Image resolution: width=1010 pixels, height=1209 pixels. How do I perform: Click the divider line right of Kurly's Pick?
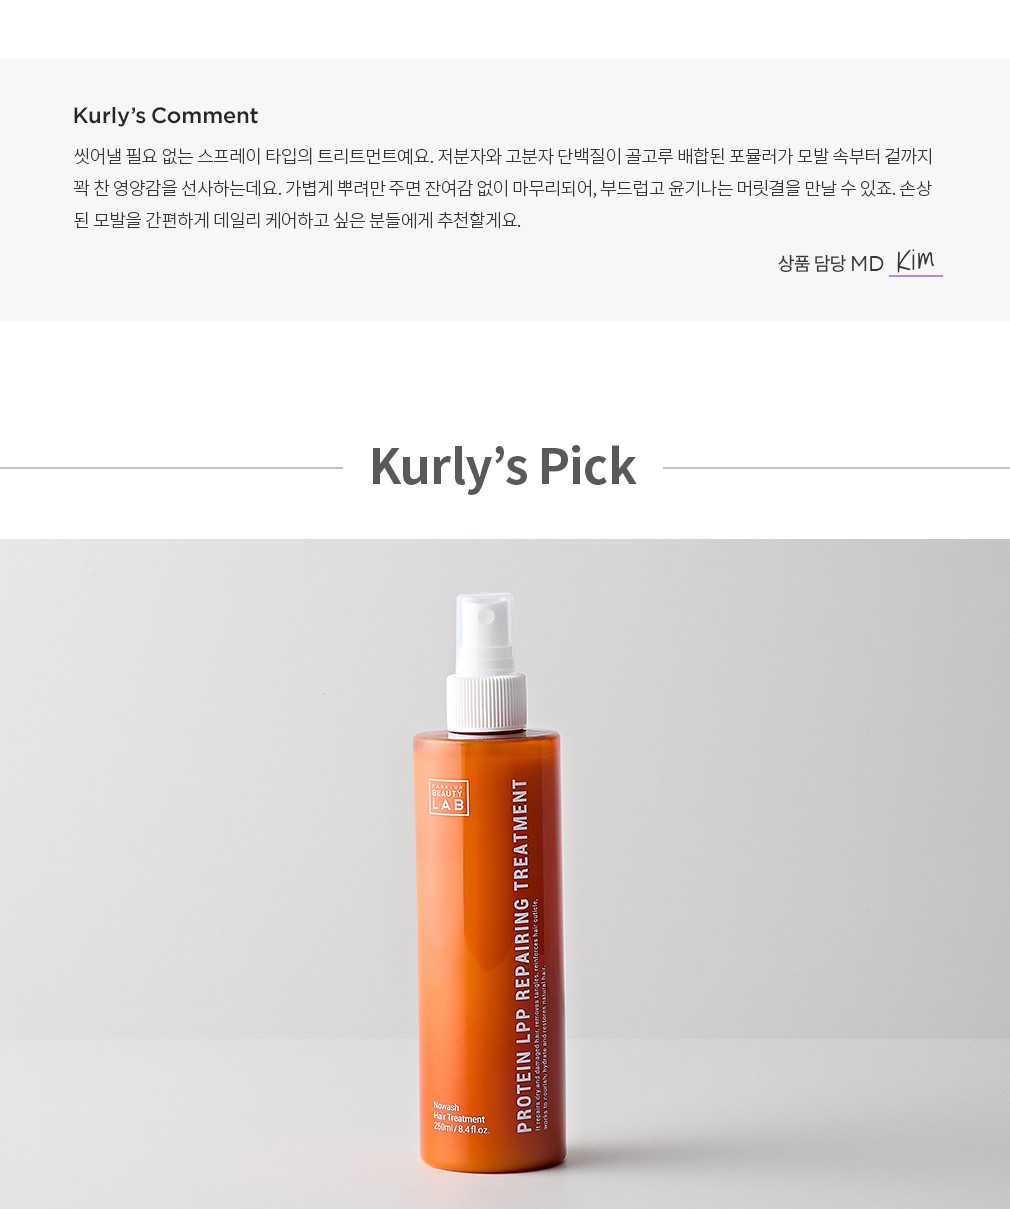(x=836, y=467)
